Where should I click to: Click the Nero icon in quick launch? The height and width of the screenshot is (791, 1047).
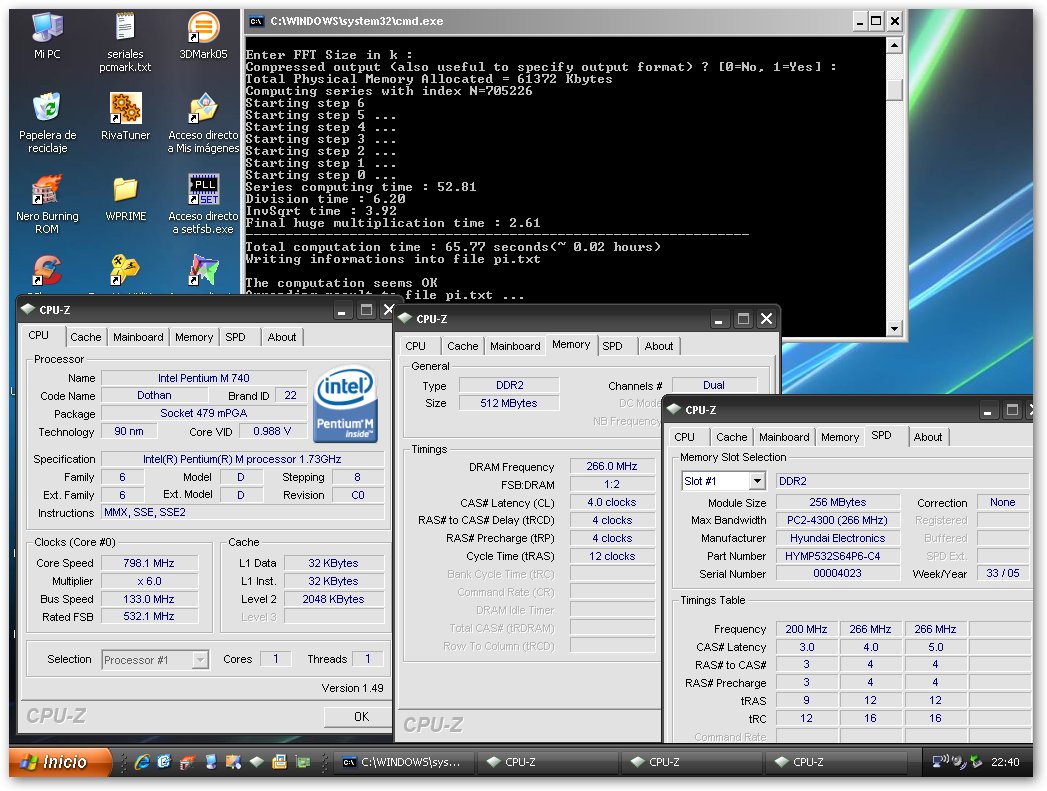point(187,762)
